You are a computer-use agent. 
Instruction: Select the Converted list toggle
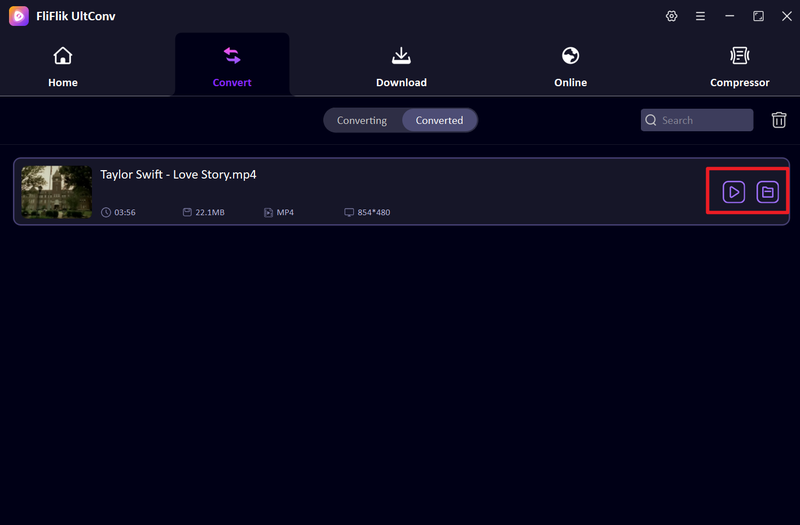click(439, 120)
